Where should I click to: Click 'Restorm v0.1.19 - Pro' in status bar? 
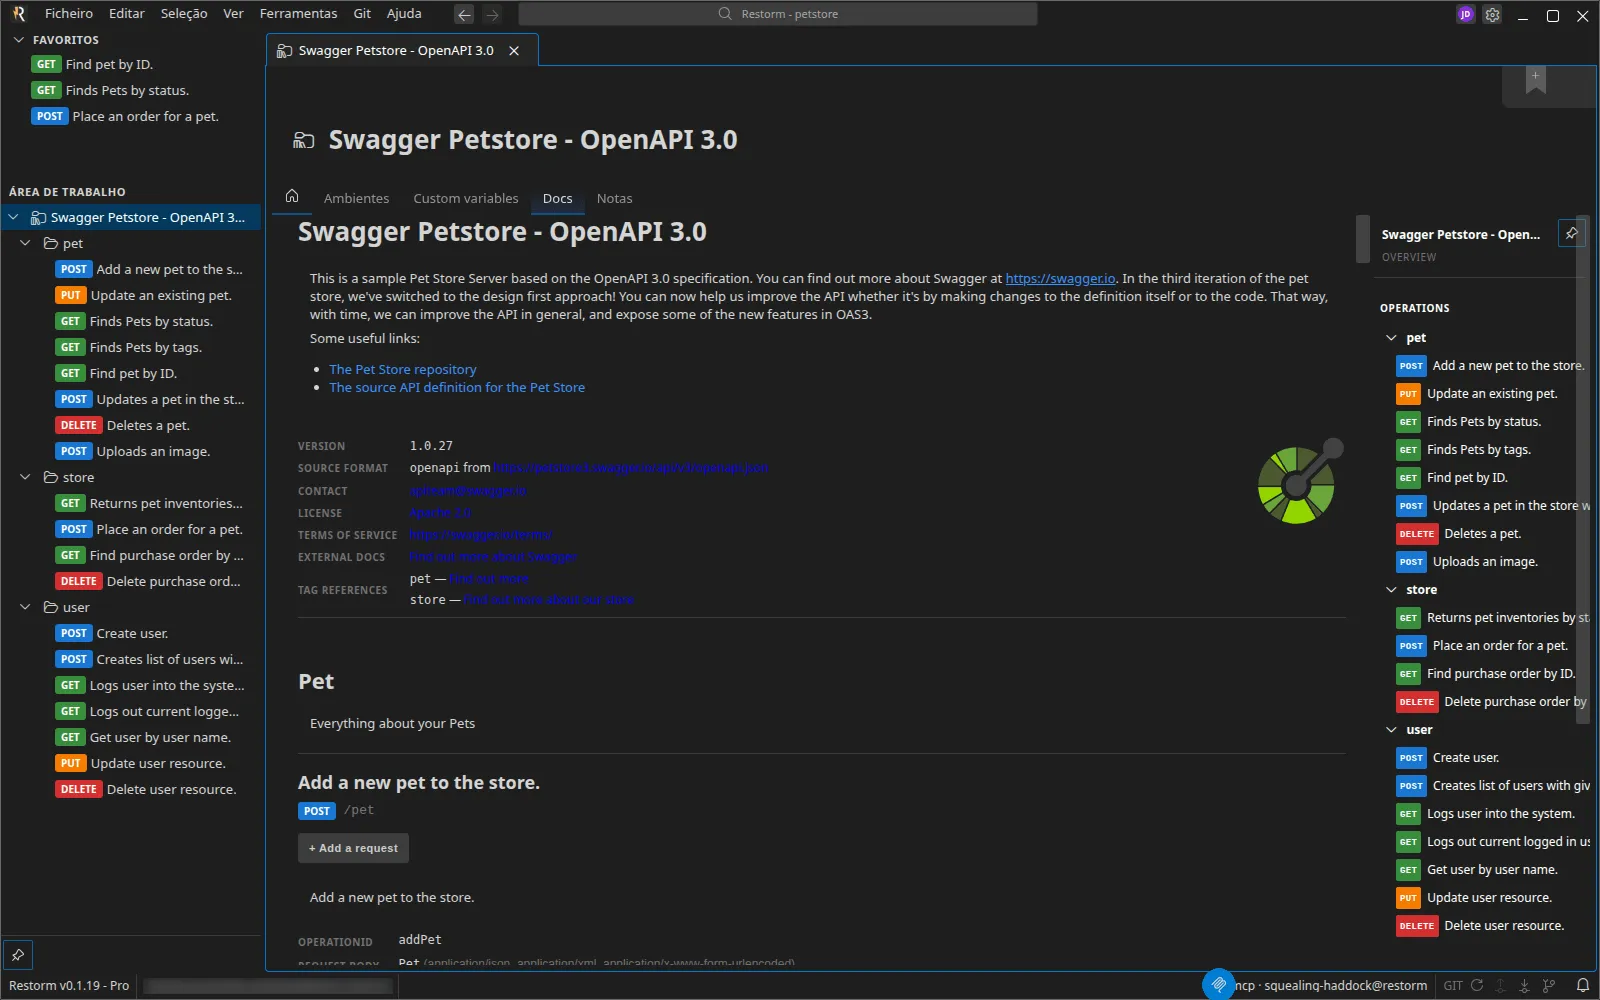click(x=69, y=985)
